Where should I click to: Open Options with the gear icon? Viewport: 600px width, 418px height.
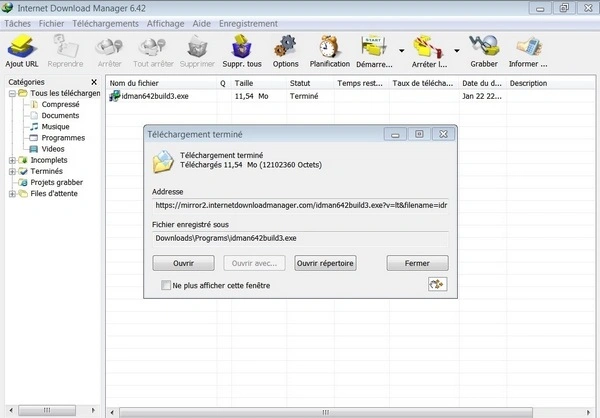click(285, 47)
